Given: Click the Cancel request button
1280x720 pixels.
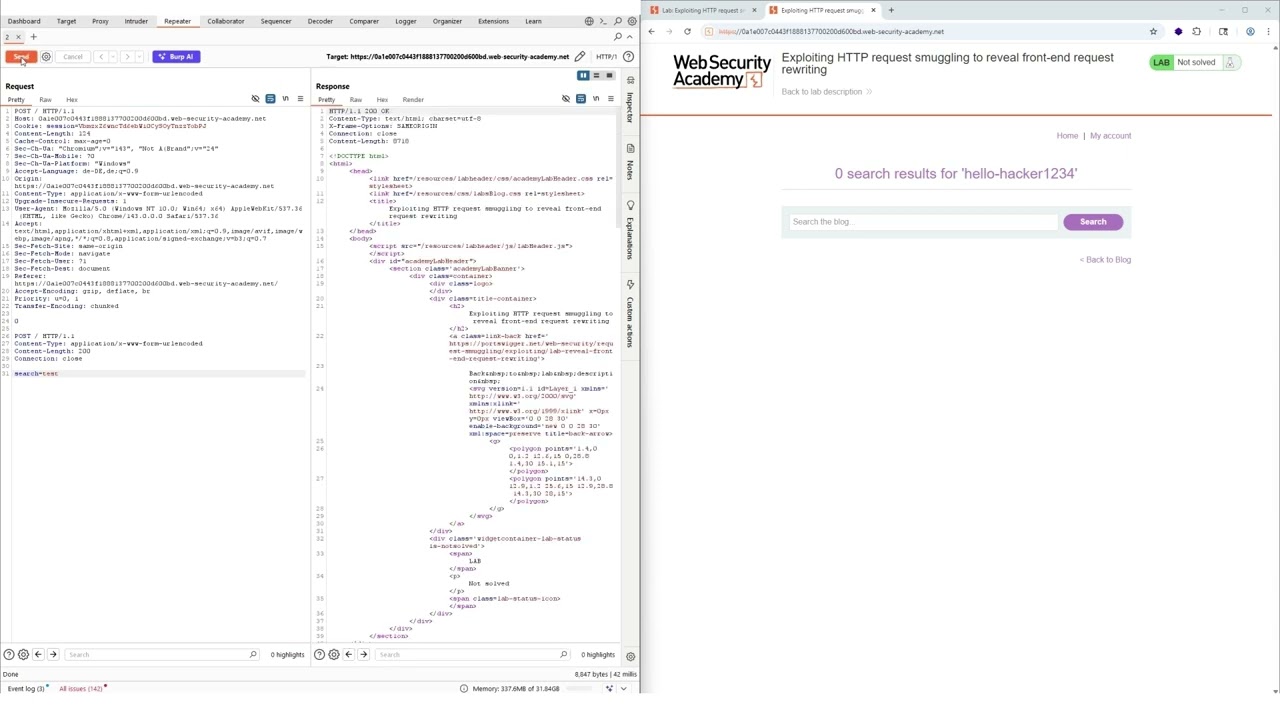Looking at the screenshot, I should click(73, 57).
